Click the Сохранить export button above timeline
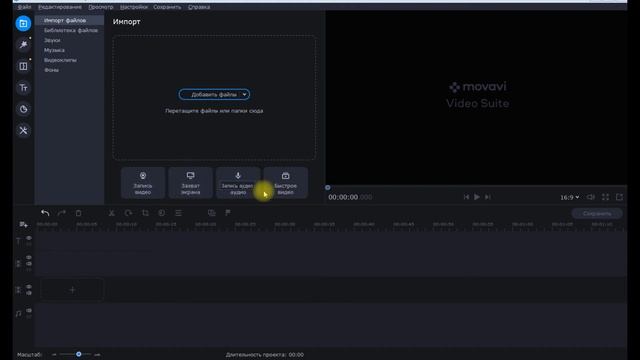Image resolution: width=640 pixels, height=360 pixels. click(597, 213)
